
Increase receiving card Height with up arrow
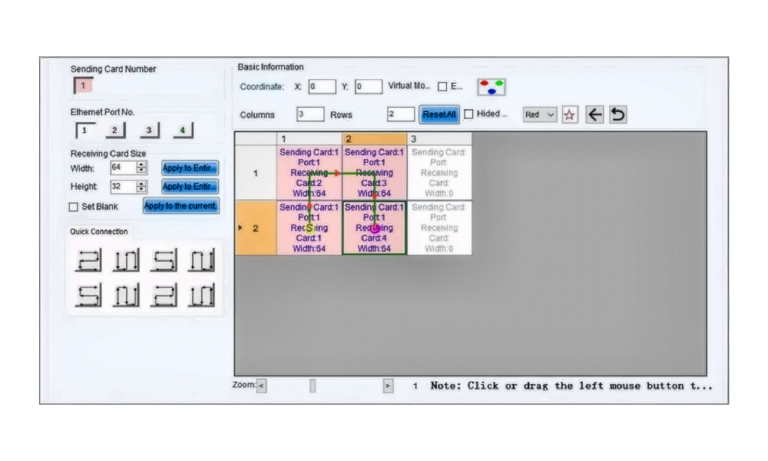pos(142,184)
